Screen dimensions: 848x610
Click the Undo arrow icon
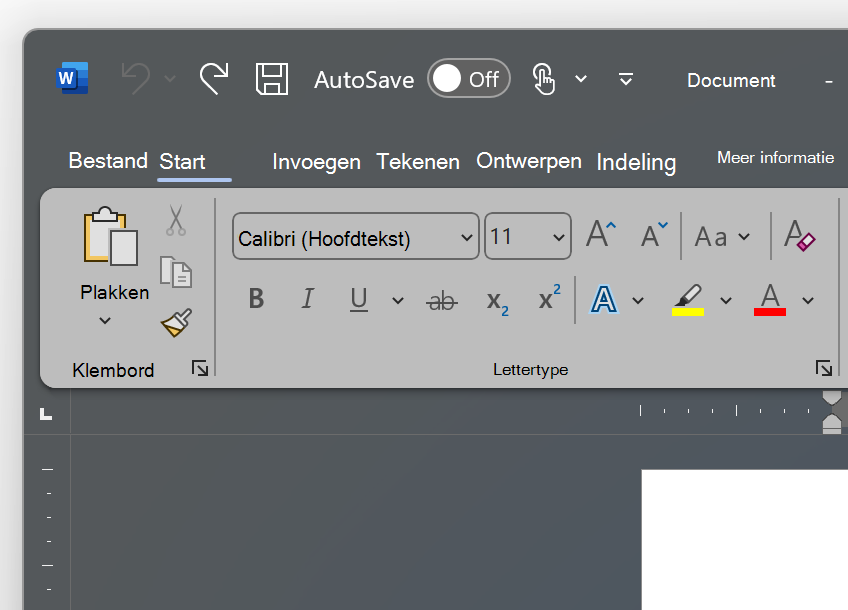click(135, 78)
